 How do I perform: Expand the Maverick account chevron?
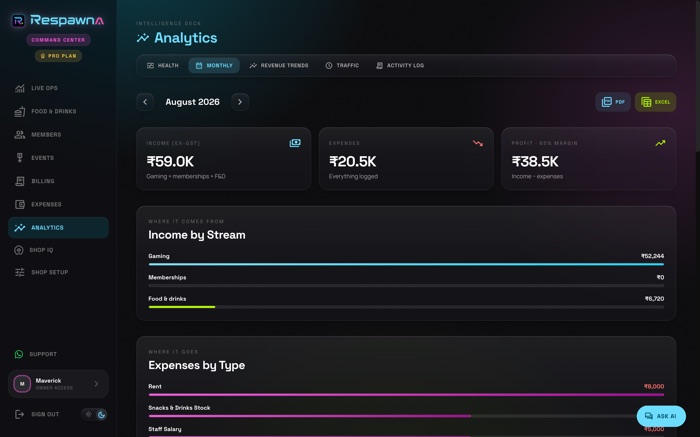point(96,384)
